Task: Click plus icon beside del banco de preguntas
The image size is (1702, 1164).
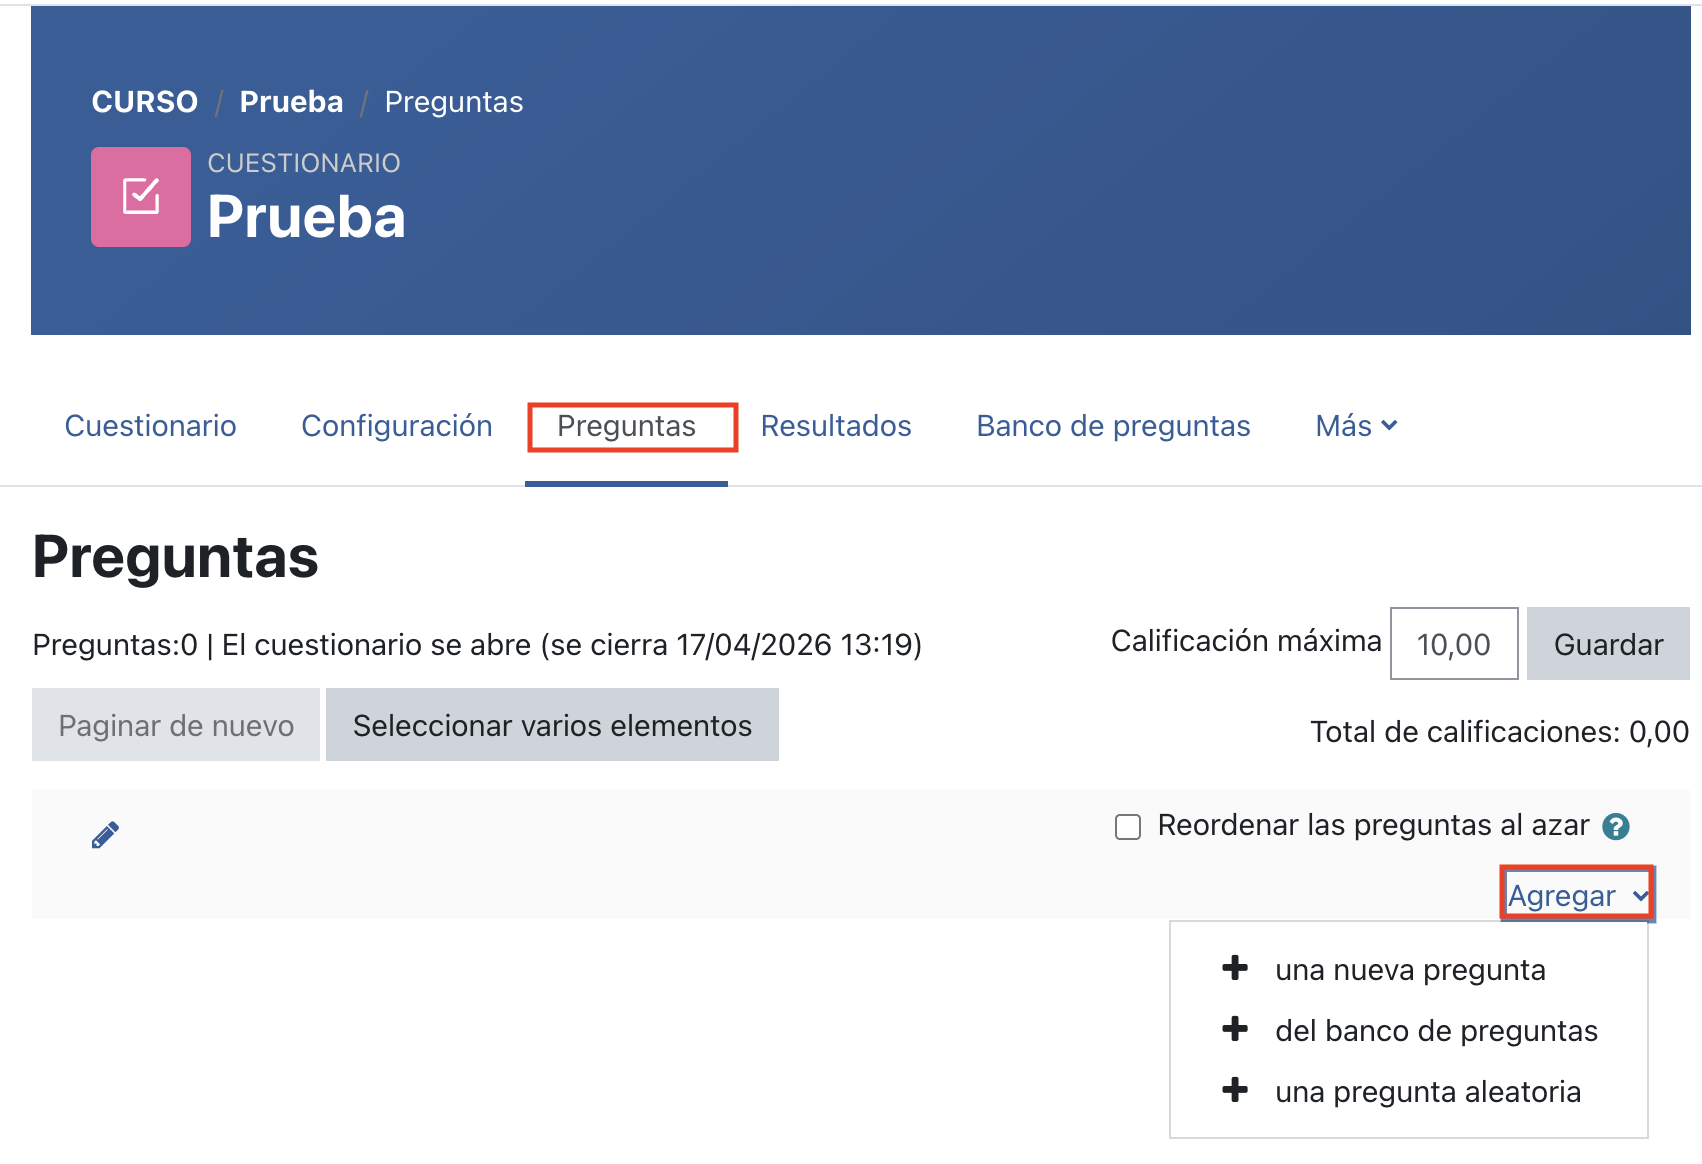Action: click(1235, 1029)
